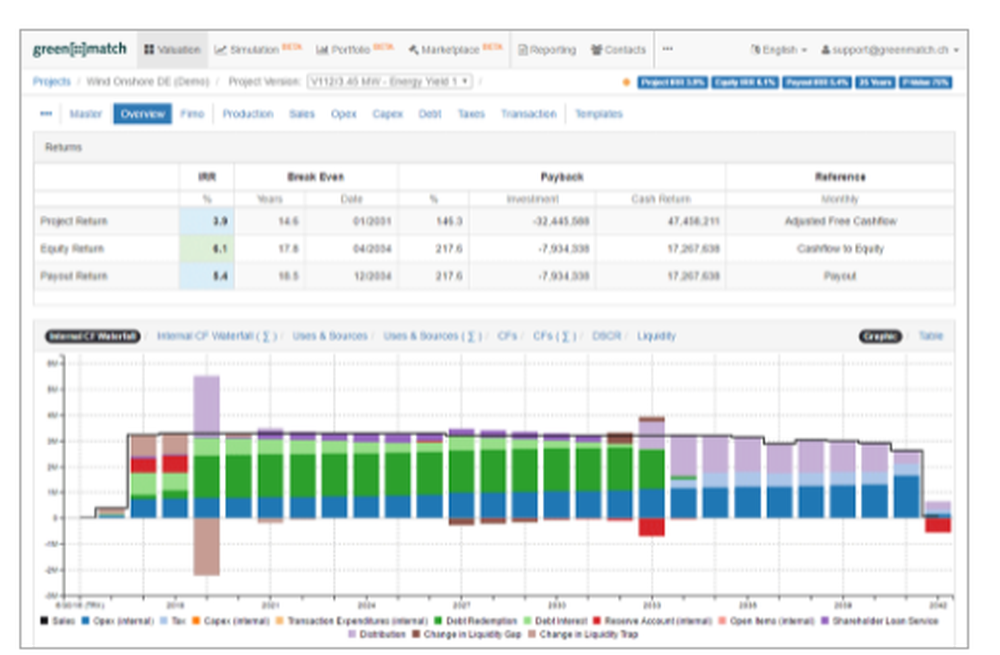The image size is (1000, 655).
Task: Open the Templates tab
Action: click(x=598, y=114)
